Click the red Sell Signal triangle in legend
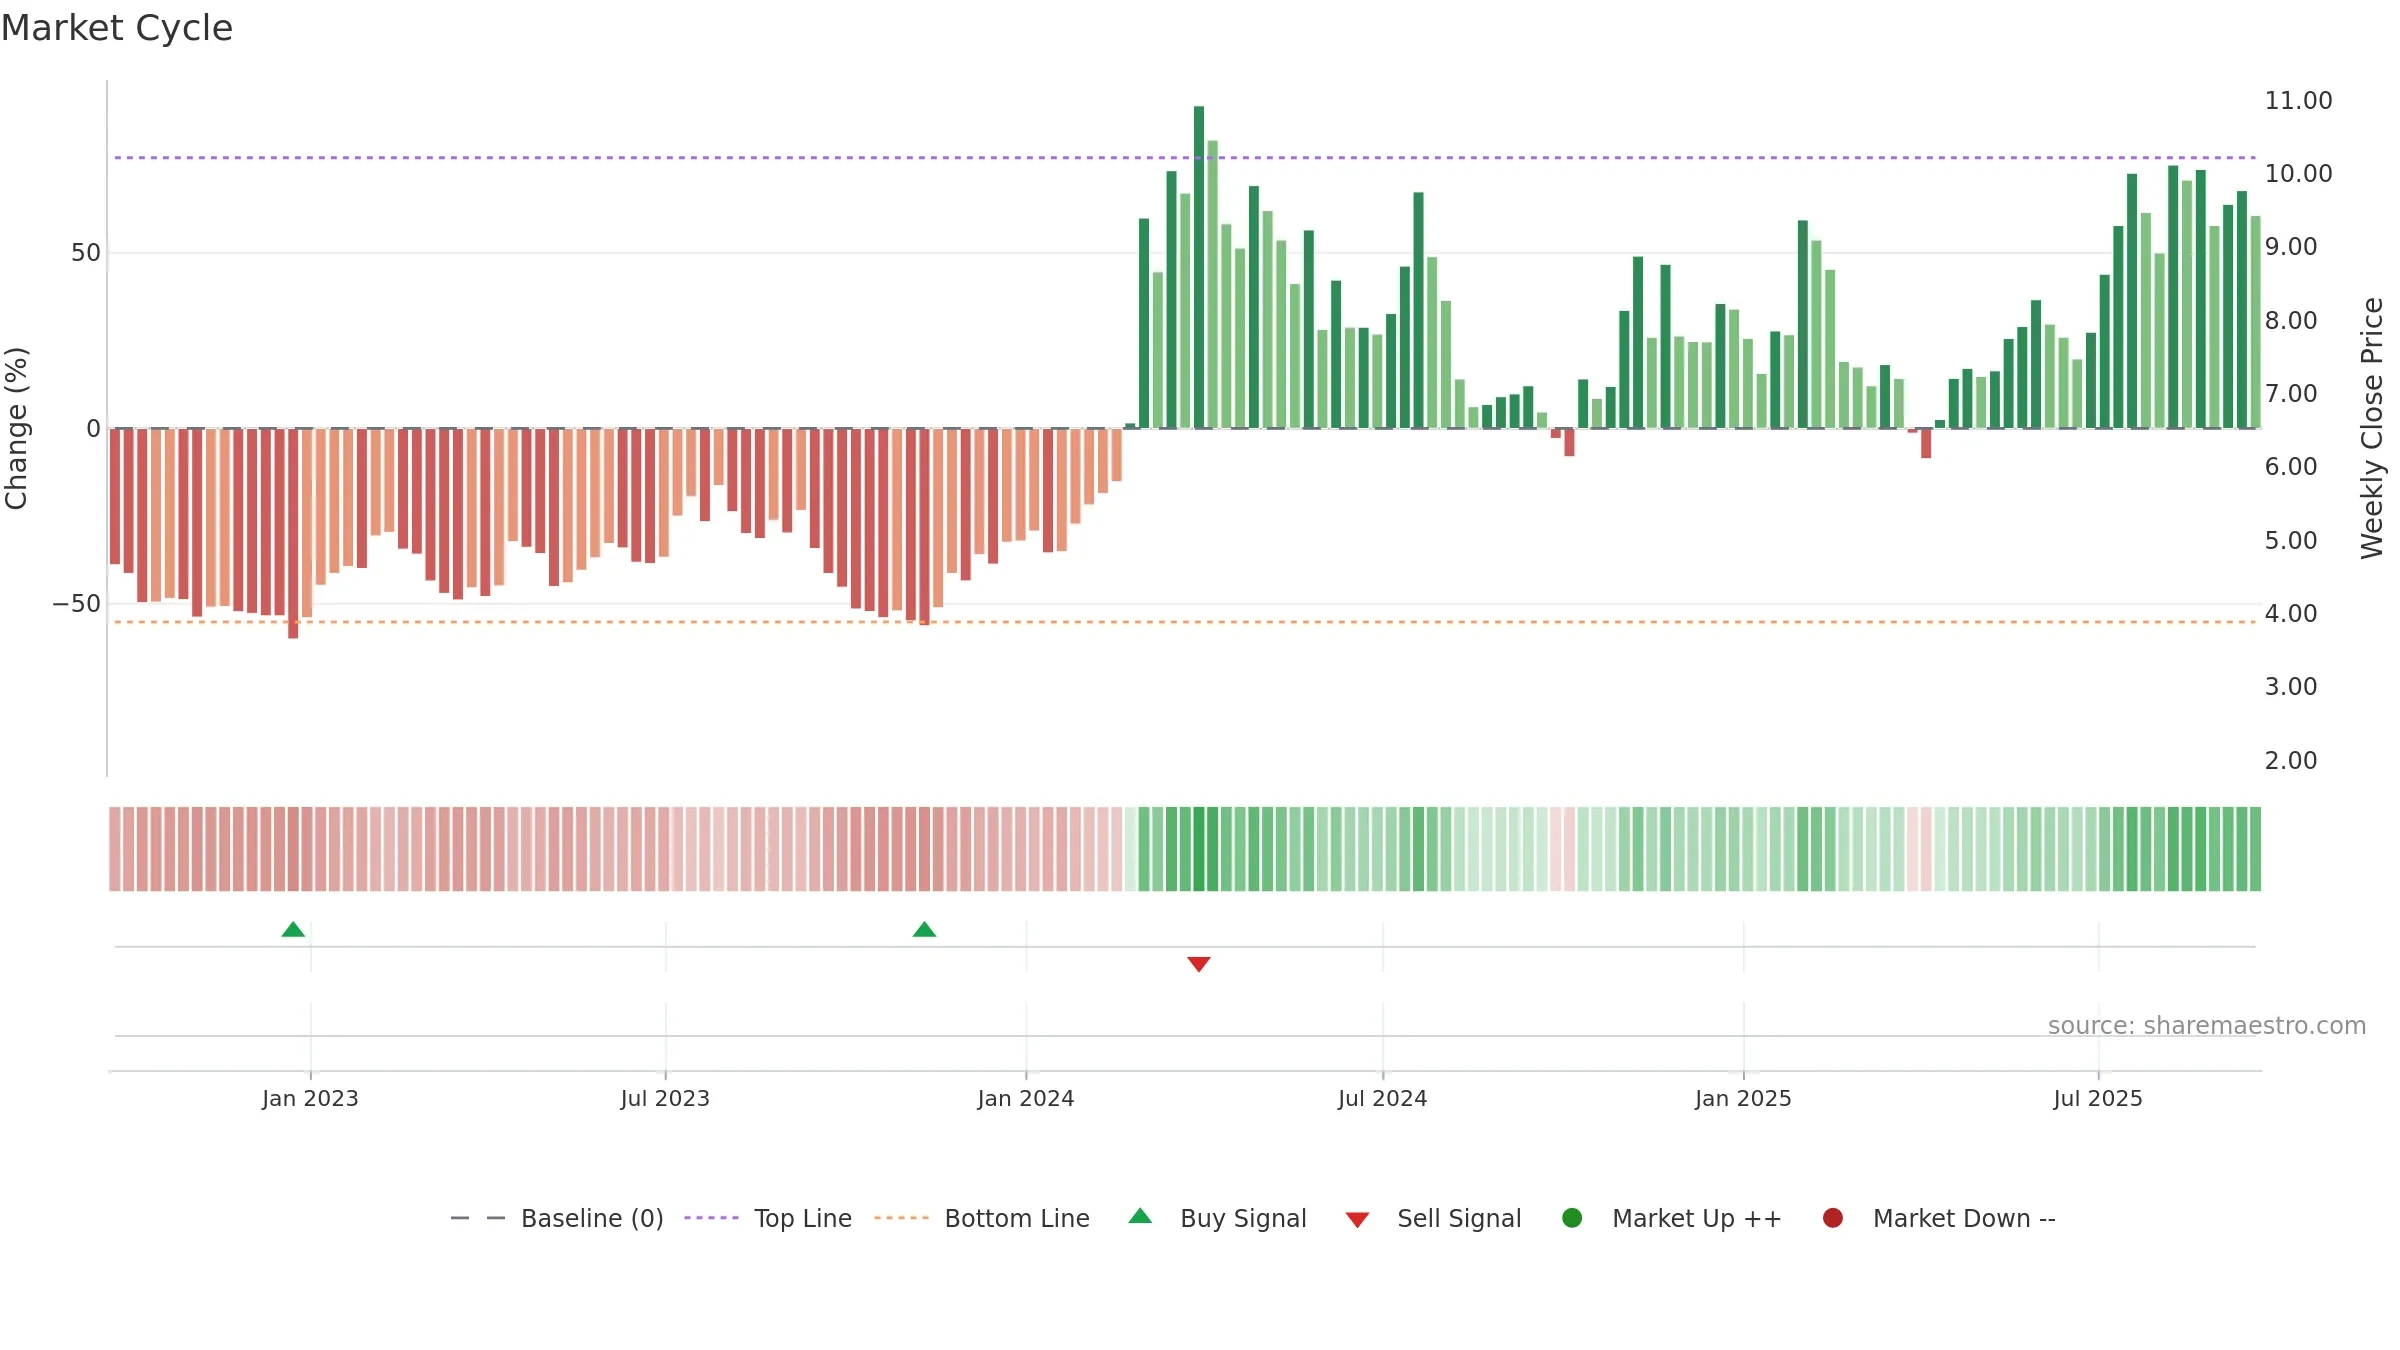This screenshot has height=1350, width=2400. pos(1357,1220)
